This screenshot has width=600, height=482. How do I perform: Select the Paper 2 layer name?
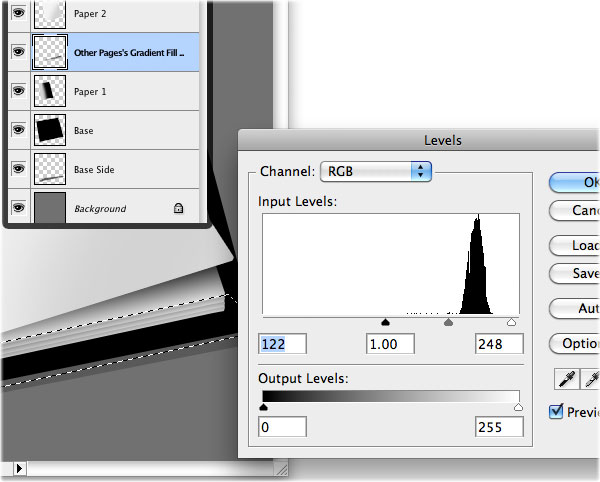tap(90, 14)
